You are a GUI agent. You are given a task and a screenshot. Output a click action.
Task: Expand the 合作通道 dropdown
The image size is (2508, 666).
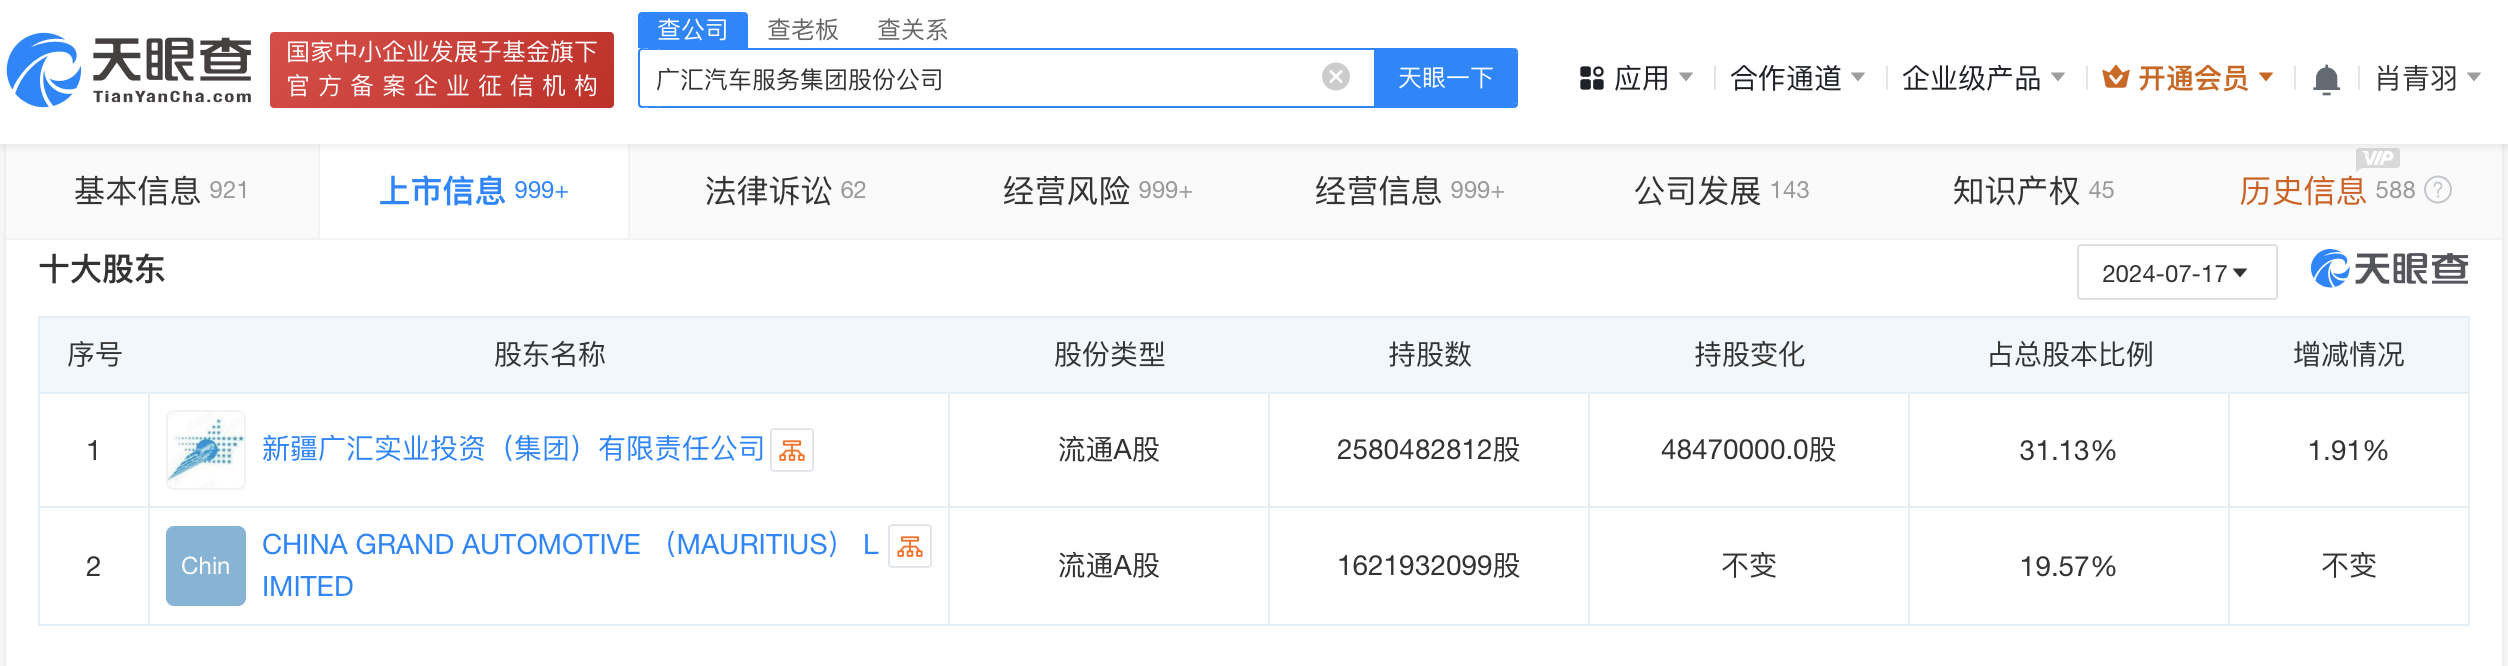tap(1858, 77)
